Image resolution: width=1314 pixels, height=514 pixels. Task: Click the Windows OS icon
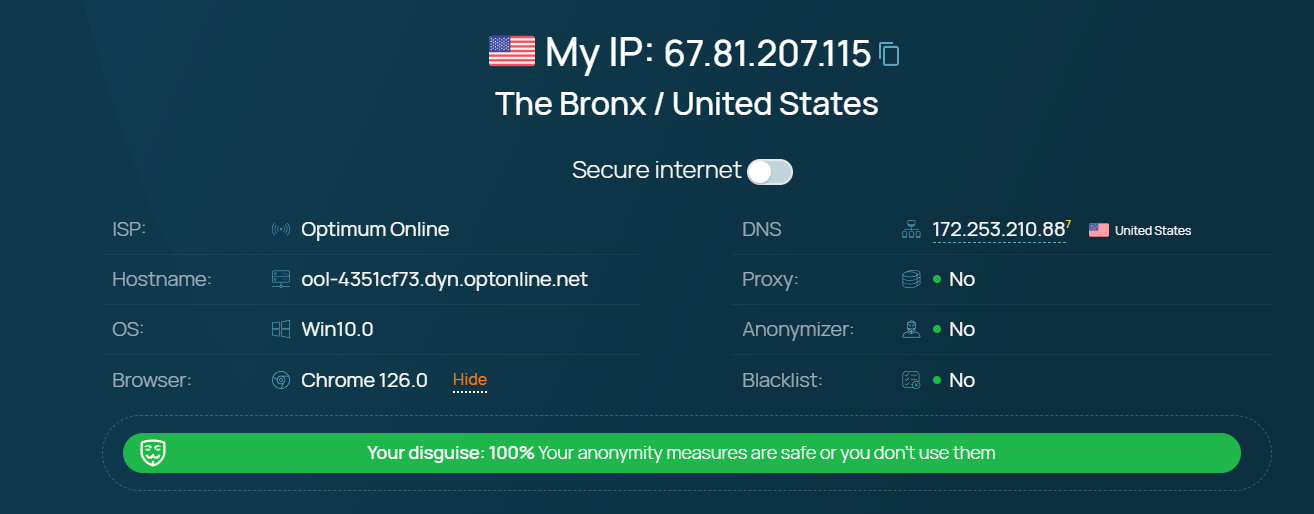tap(281, 330)
